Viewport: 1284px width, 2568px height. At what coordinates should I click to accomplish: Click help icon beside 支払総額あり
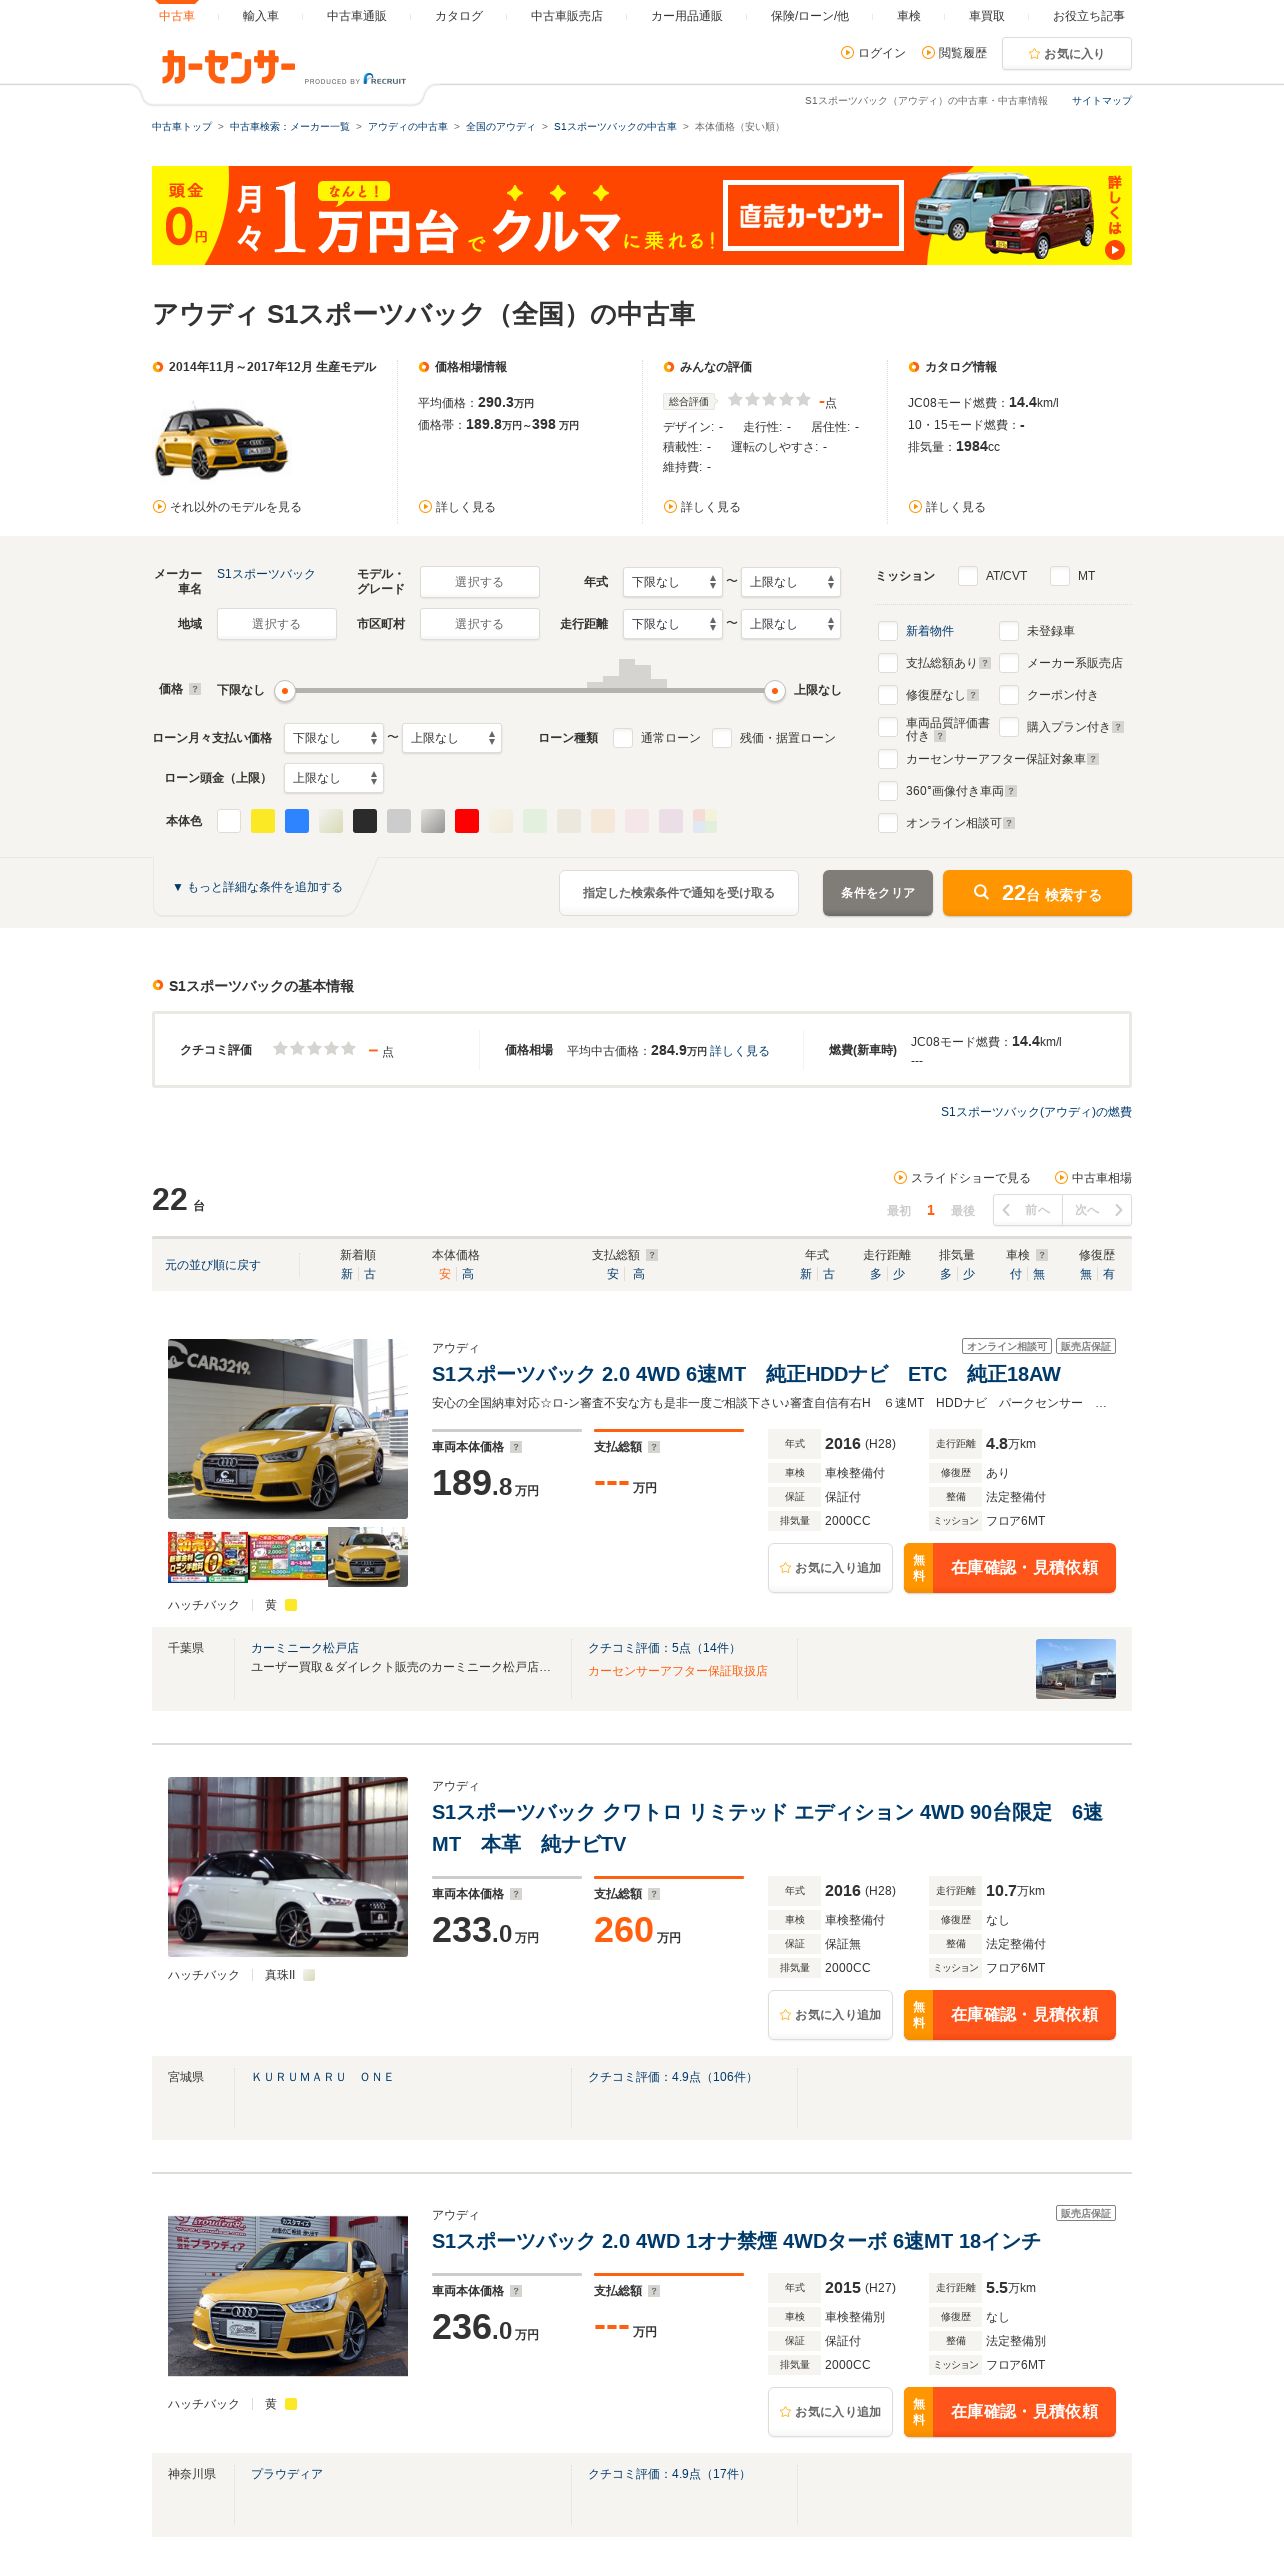tap(985, 663)
